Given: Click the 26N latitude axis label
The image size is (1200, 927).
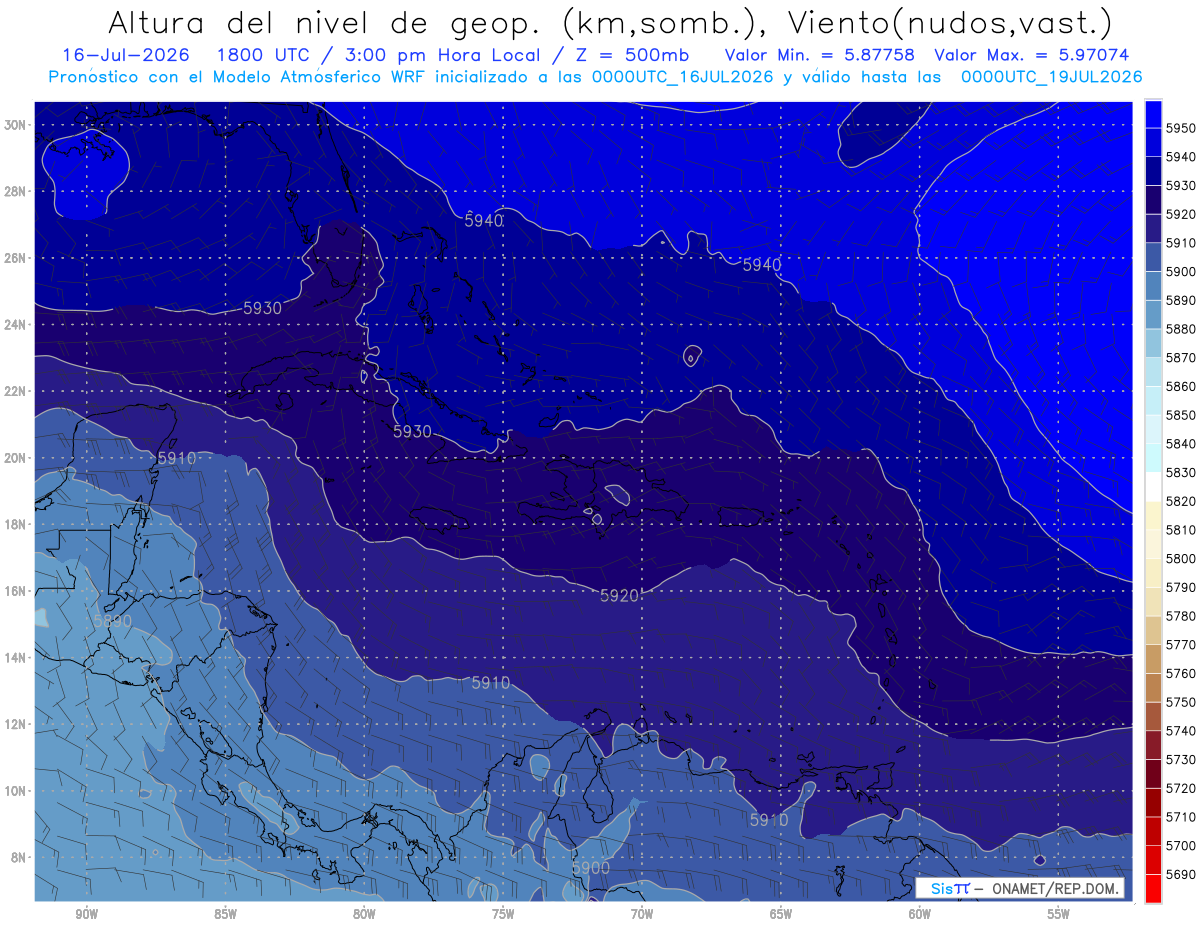Looking at the screenshot, I should (x=15, y=258).
